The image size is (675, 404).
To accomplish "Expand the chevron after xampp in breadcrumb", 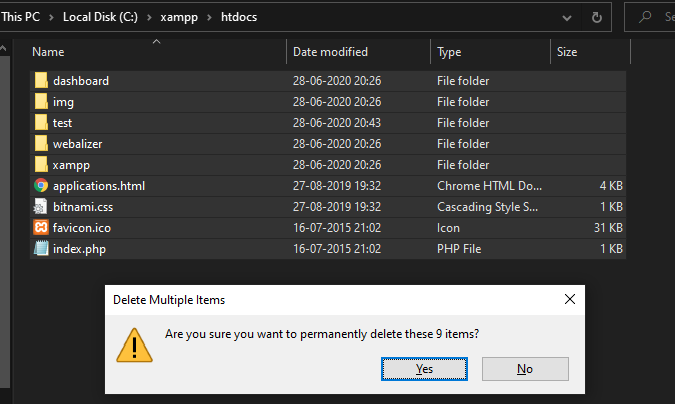I will tap(209, 18).
